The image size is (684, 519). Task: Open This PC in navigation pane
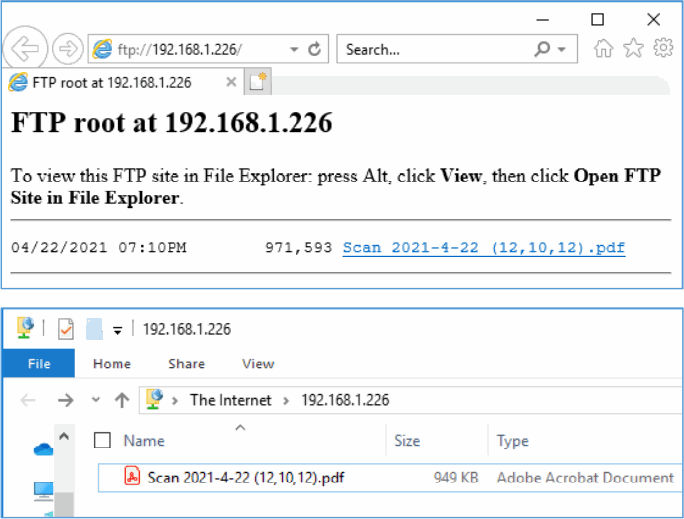[43, 491]
